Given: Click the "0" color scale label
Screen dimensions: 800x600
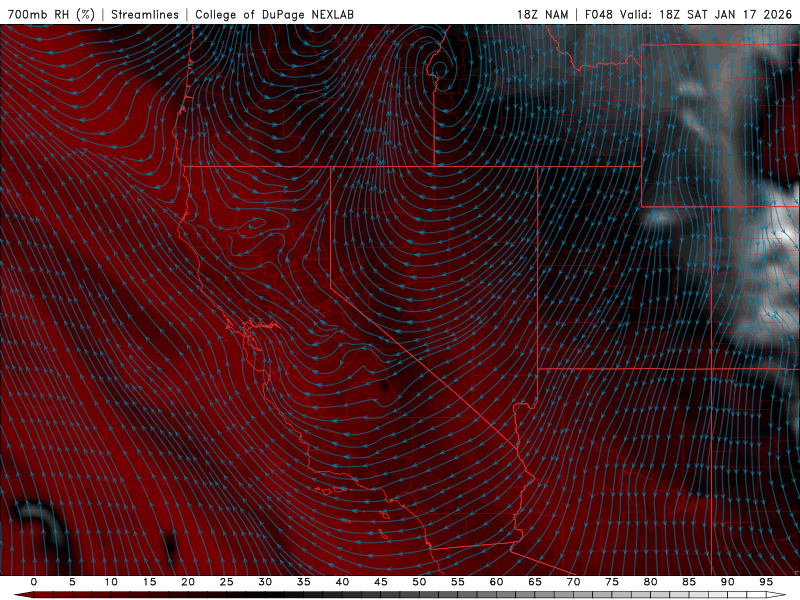Looking at the screenshot, I should [x=34, y=582].
